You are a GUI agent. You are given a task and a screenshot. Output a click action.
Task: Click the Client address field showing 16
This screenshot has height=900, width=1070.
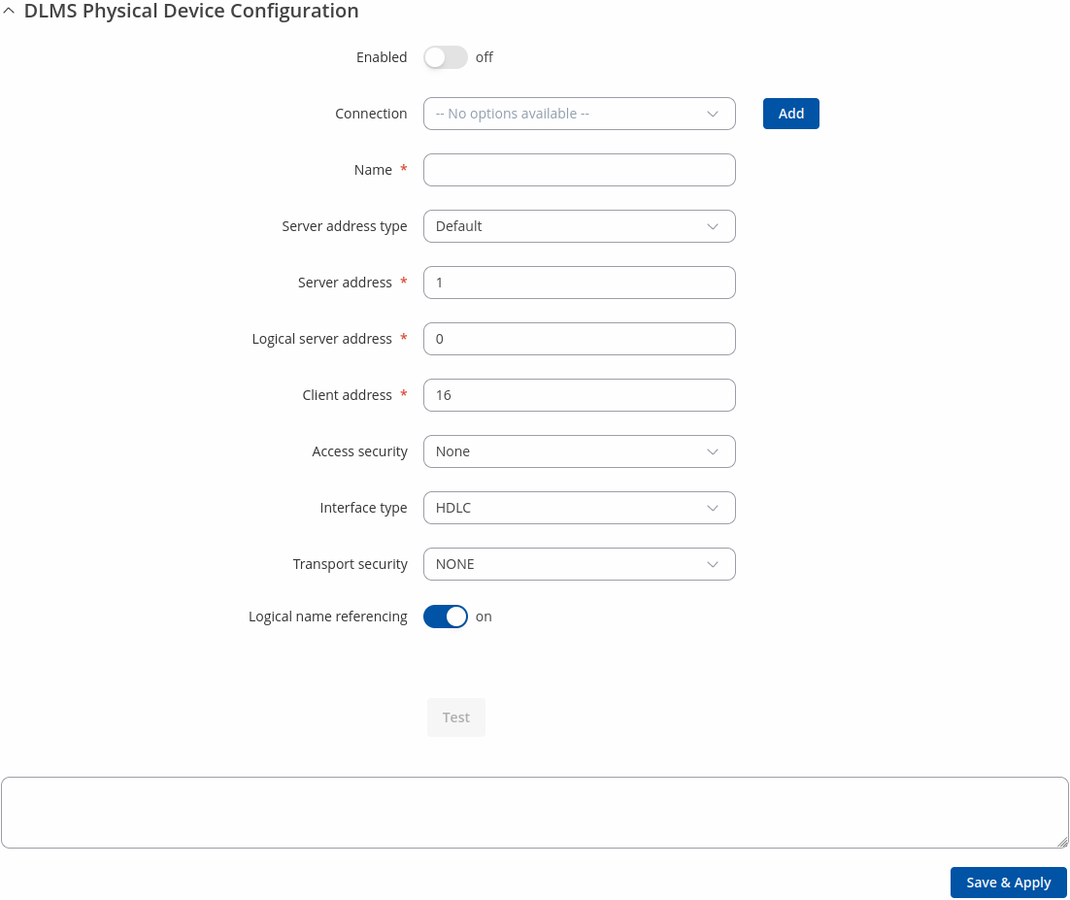coord(579,395)
